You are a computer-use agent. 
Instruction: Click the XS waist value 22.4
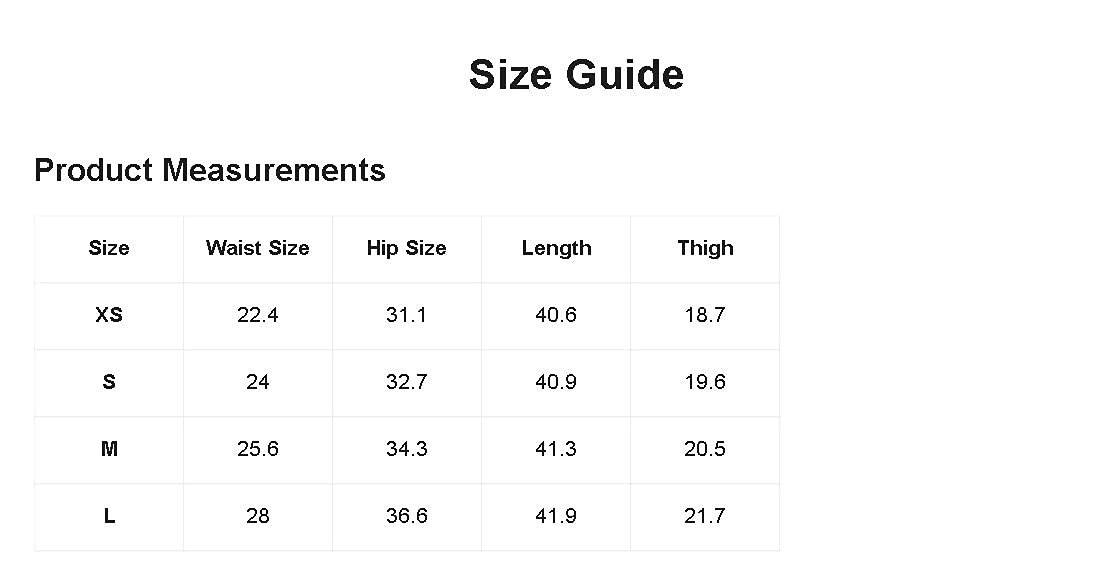258,315
